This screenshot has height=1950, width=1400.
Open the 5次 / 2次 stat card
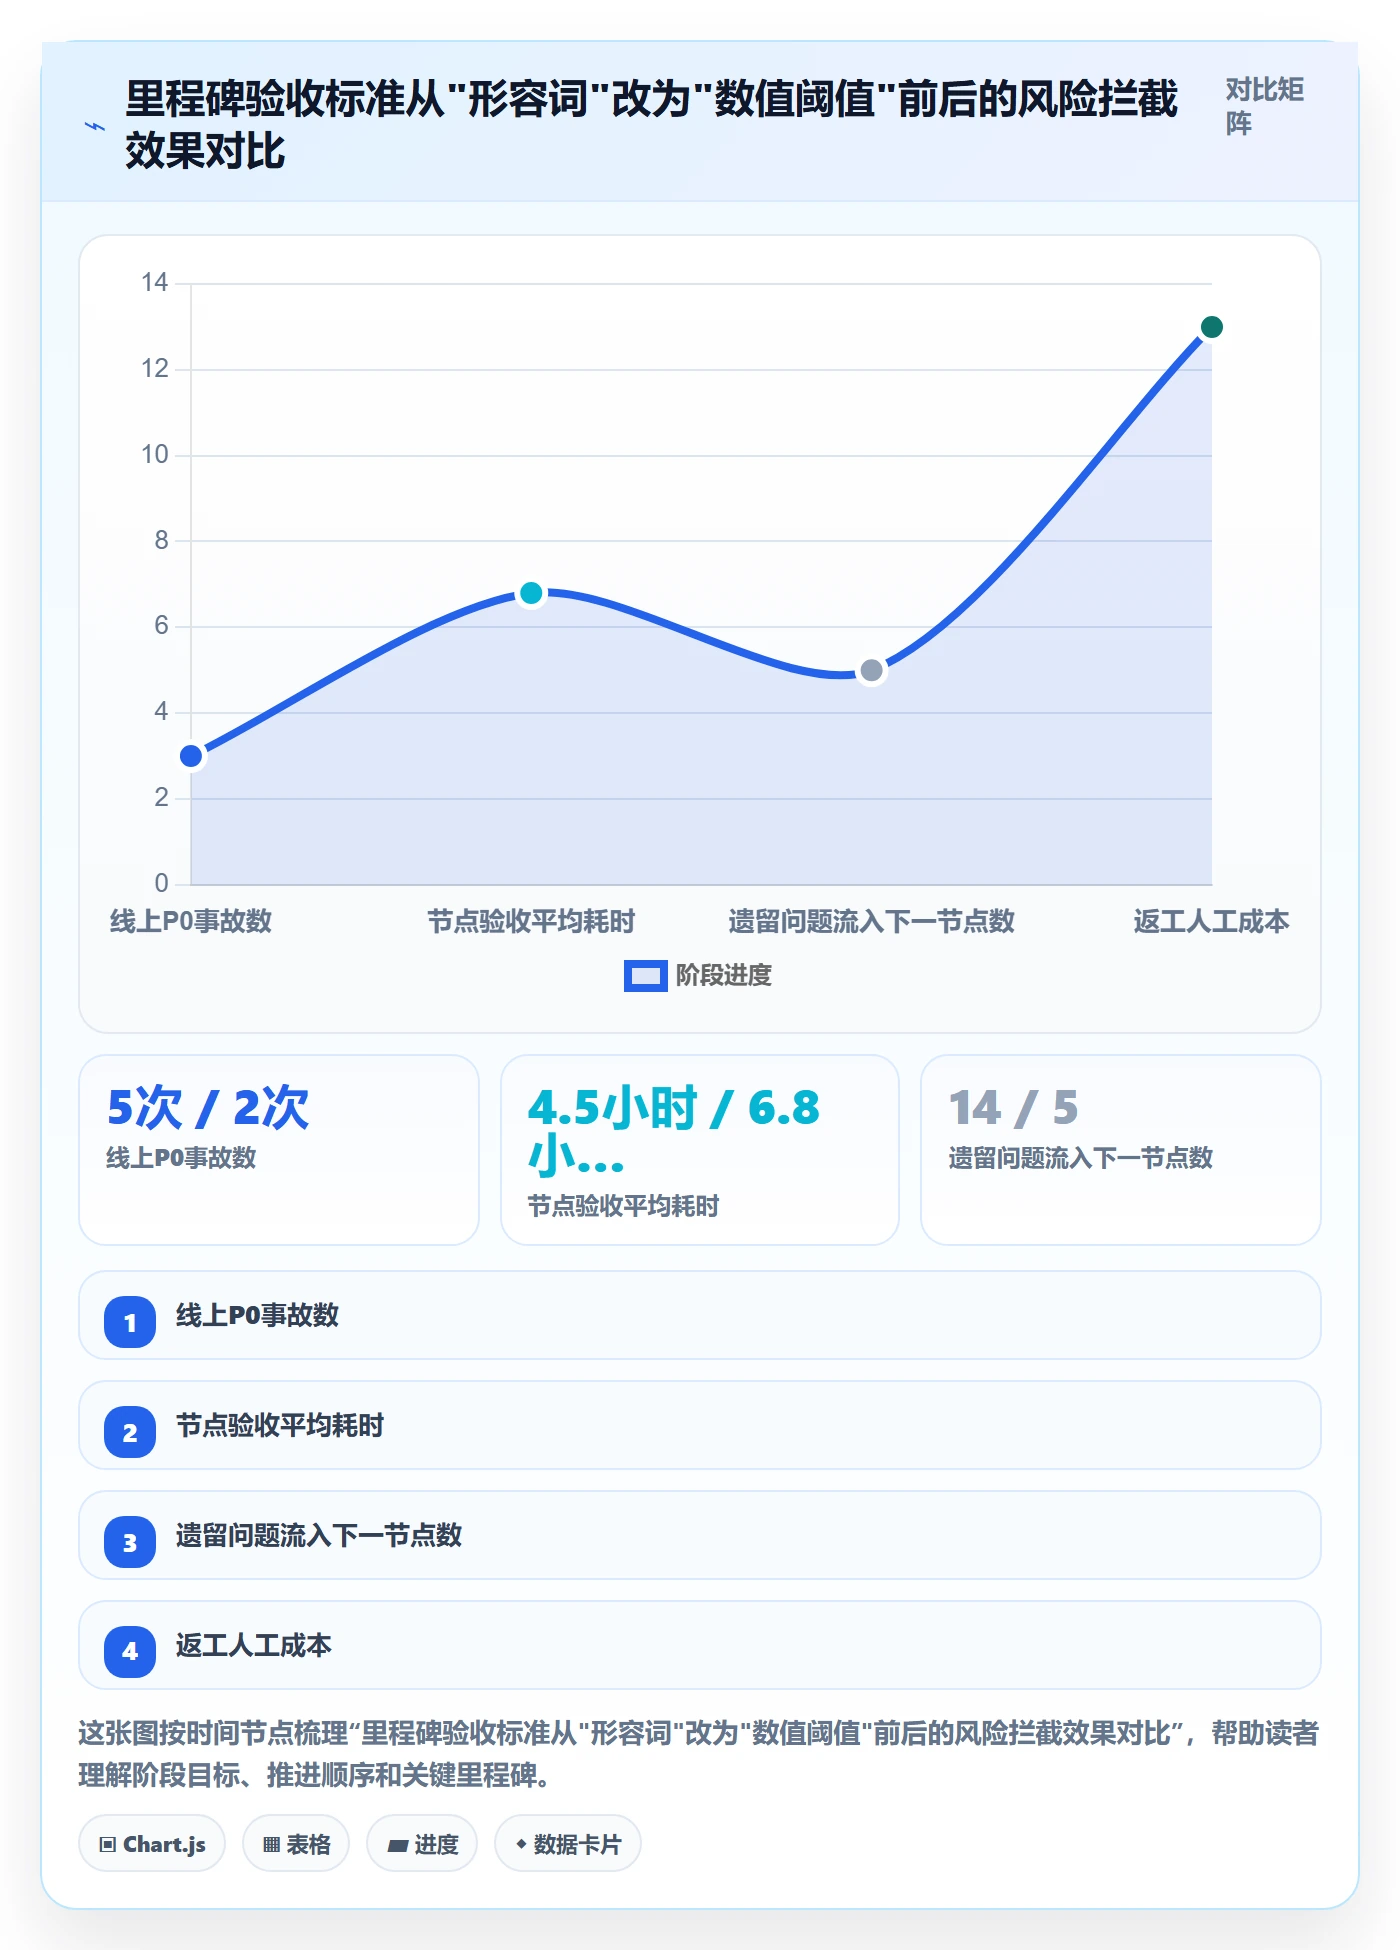279,1150
